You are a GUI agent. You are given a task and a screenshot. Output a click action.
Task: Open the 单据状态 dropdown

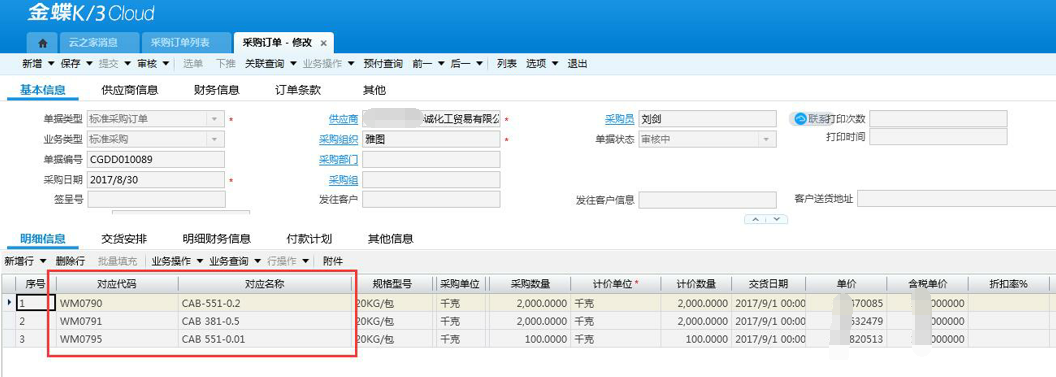766,139
